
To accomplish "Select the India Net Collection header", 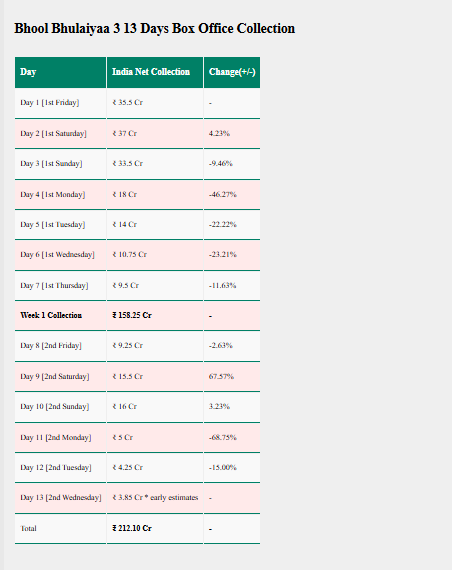I will tap(155, 72).
